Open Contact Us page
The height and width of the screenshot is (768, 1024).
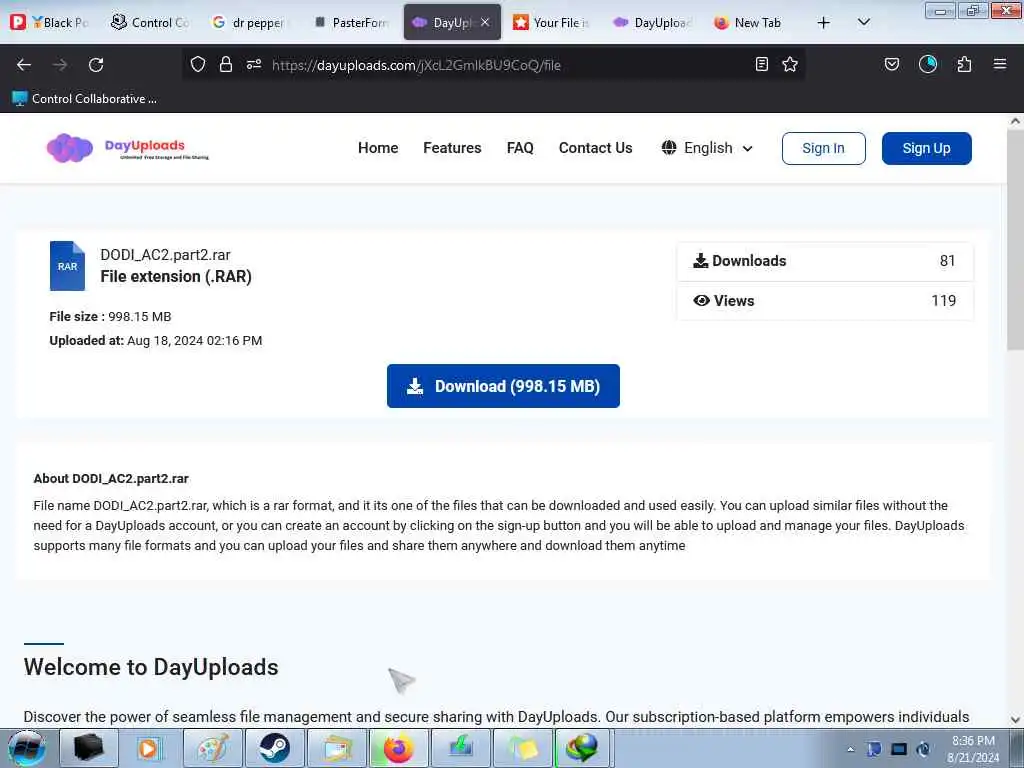click(596, 148)
